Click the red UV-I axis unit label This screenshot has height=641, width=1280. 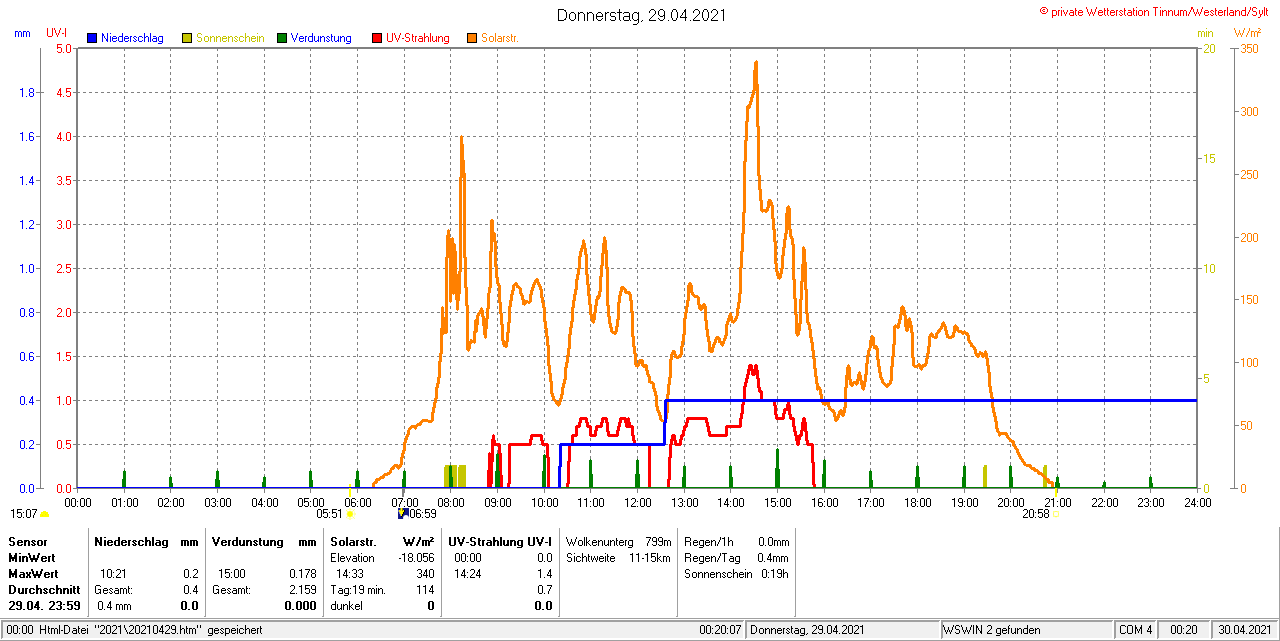coord(57,33)
